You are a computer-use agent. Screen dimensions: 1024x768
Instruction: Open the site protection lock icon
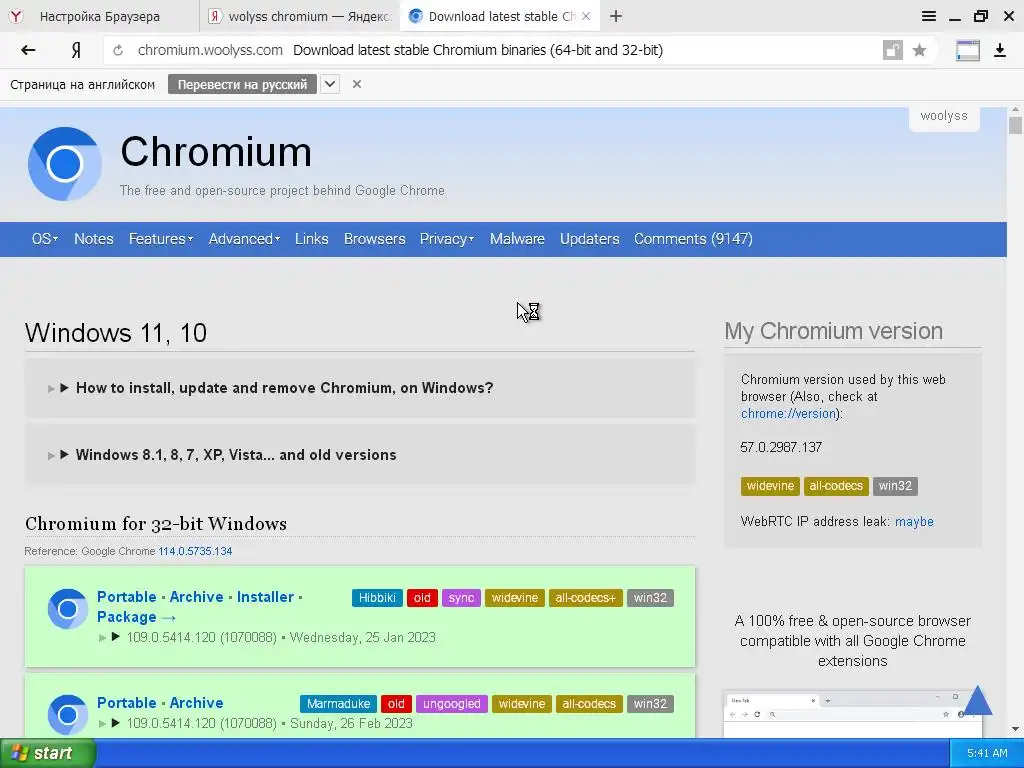[x=892, y=50]
